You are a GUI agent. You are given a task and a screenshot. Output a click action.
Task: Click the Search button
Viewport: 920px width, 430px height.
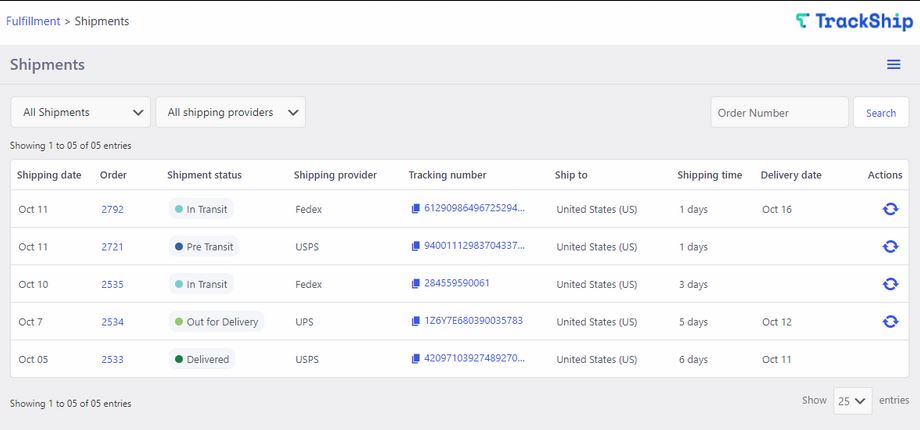tap(881, 113)
